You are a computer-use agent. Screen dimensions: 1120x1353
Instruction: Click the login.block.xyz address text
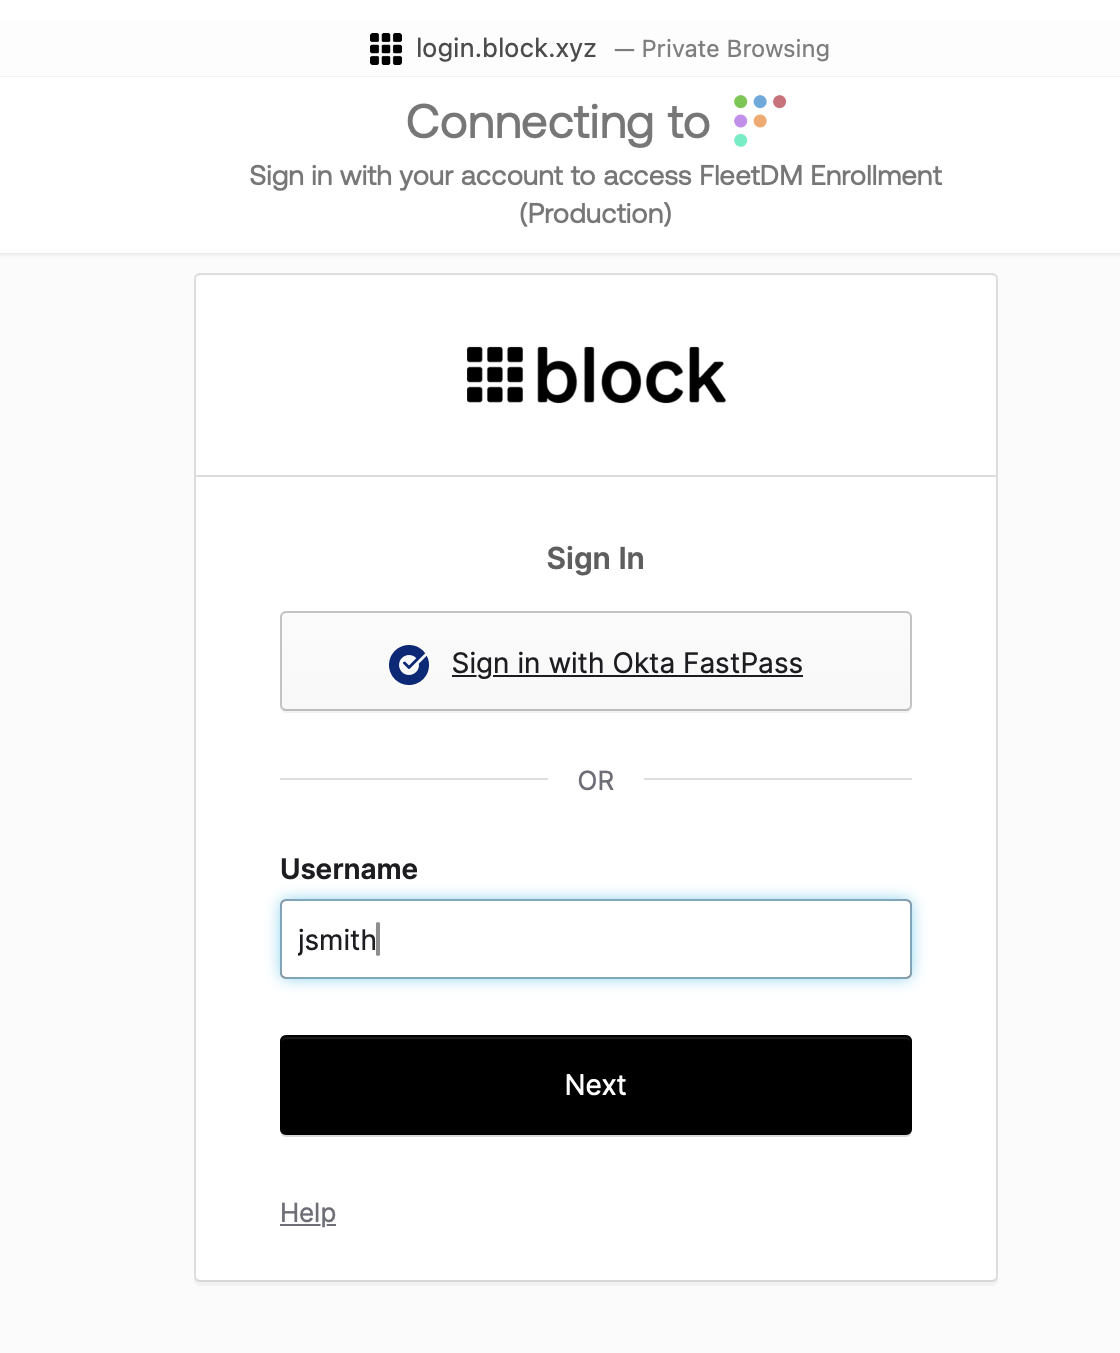pos(506,48)
